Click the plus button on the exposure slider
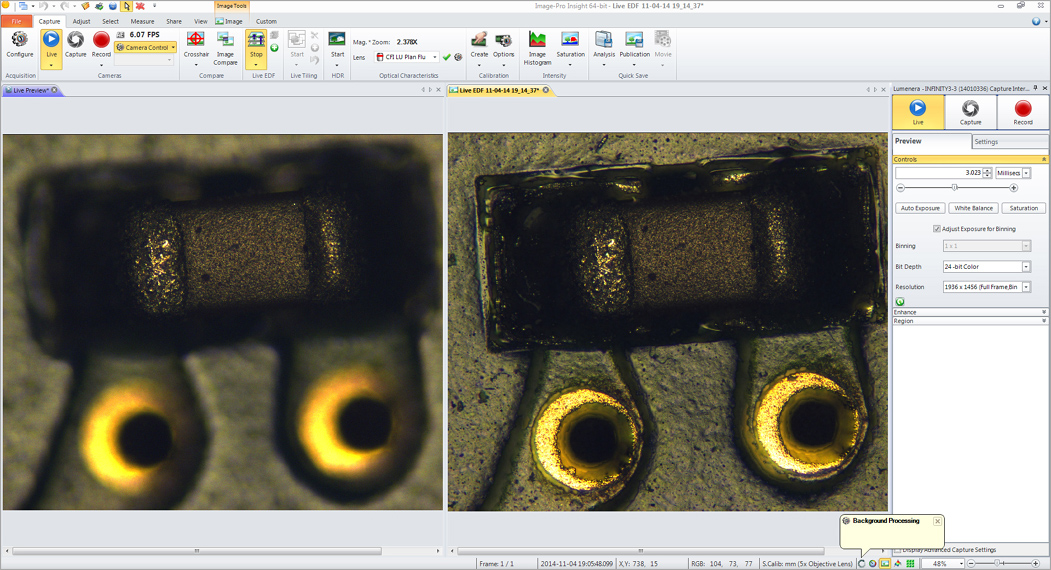The height and width of the screenshot is (570, 1051). point(1013,188)
